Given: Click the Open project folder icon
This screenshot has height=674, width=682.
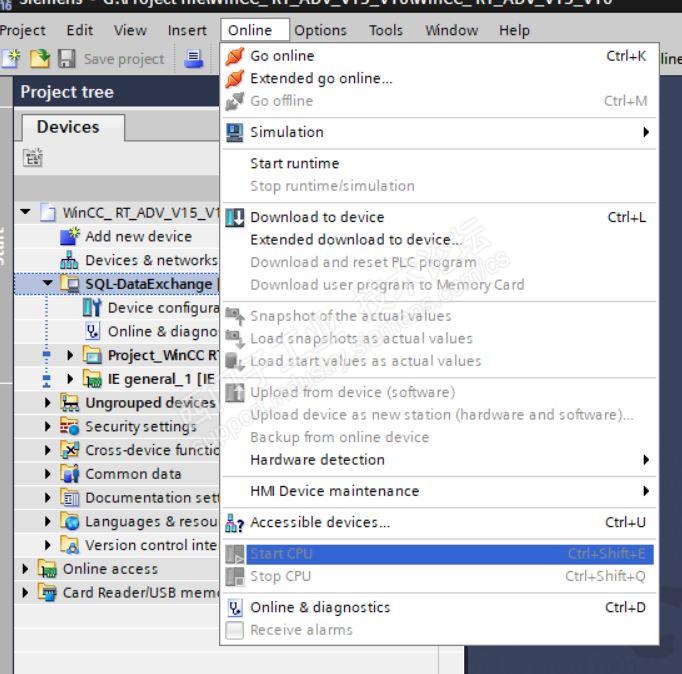Looking at the screenshot, I should 40,59.
